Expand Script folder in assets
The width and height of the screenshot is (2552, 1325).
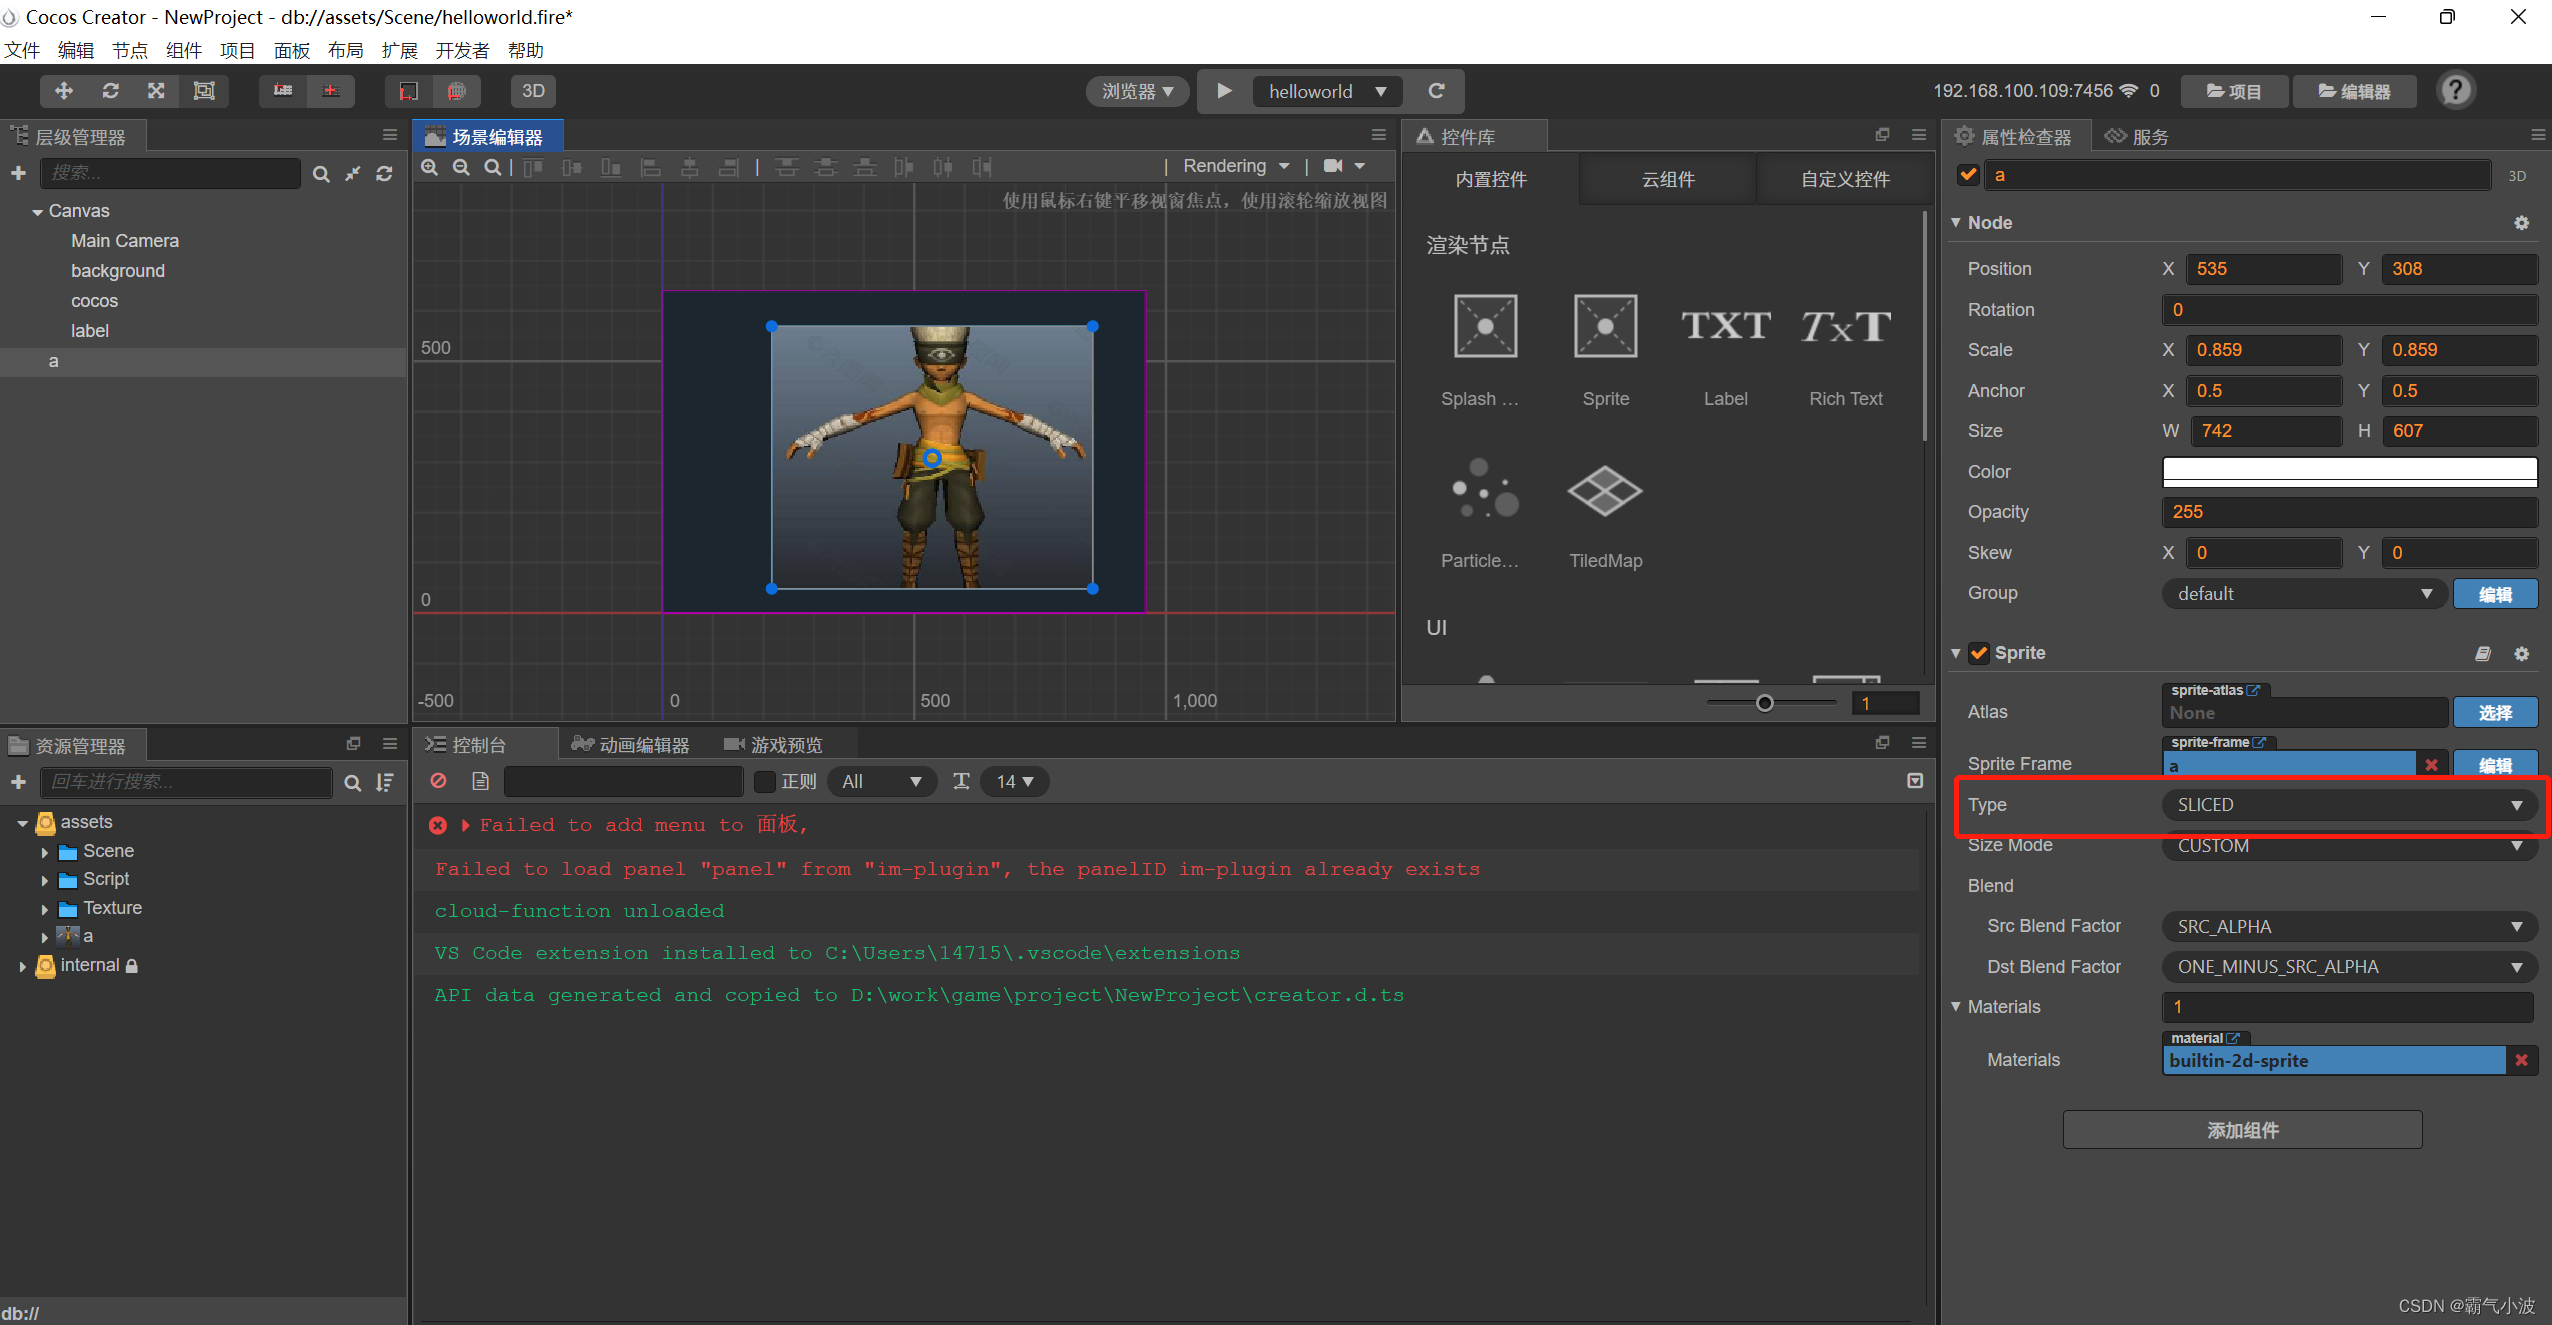(x=44, y=880)
